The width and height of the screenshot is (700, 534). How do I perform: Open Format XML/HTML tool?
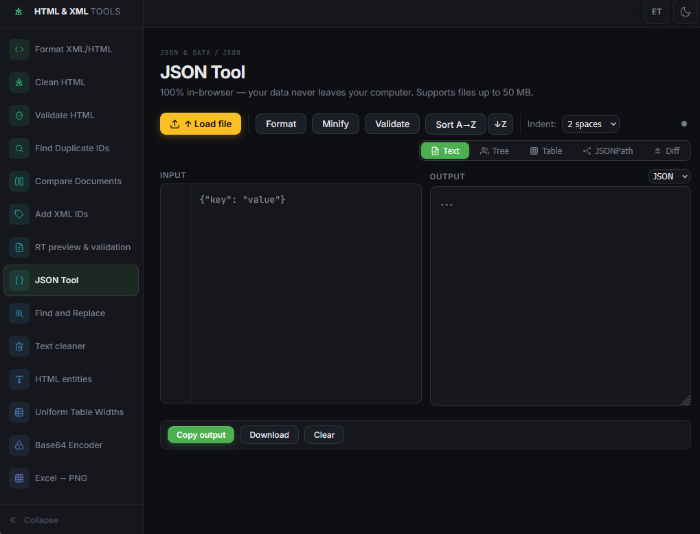pyautogui.click(x=71, y=49)
